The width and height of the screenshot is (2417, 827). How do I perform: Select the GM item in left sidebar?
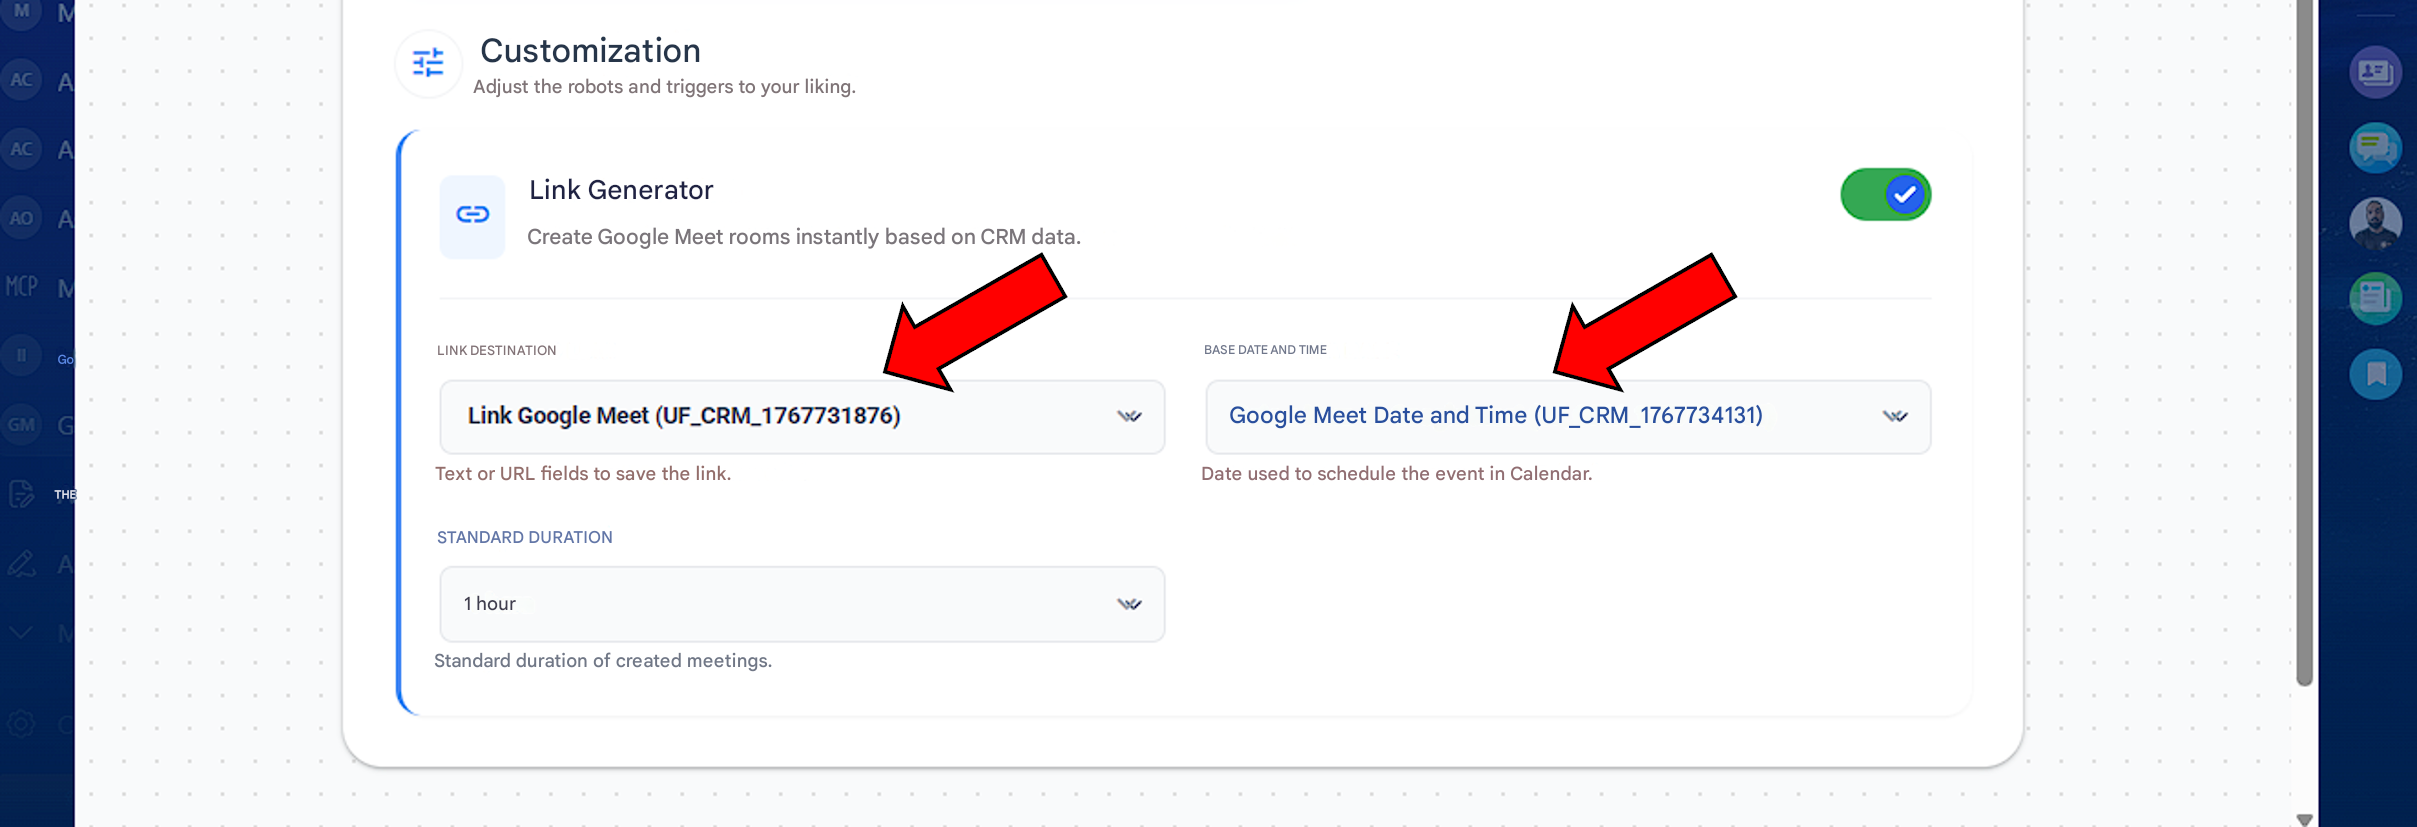22,425
